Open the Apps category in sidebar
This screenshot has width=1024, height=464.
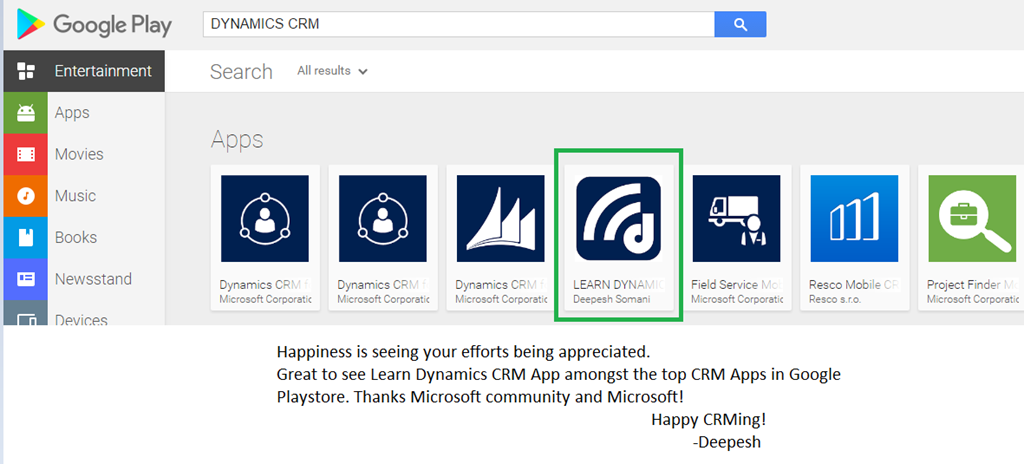[72, 113]
